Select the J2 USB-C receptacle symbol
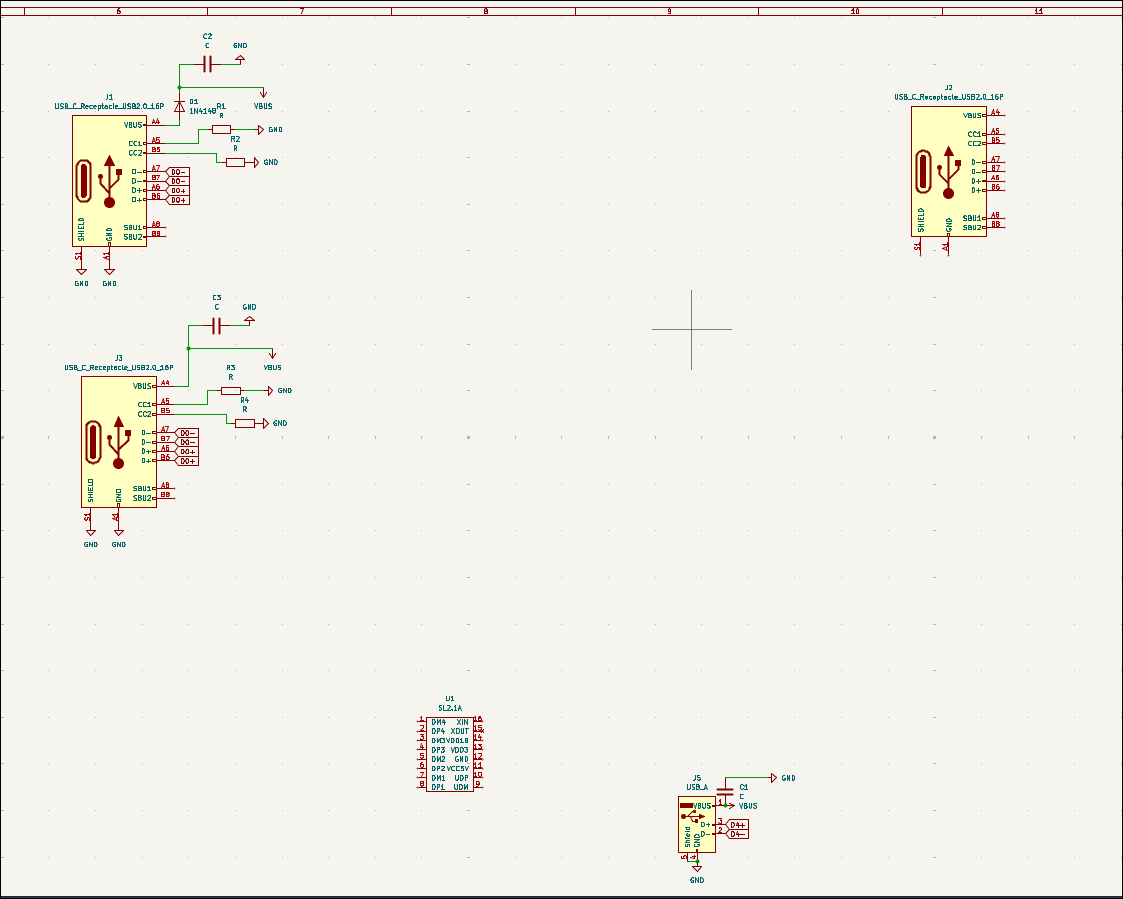 tap(948, 172)
